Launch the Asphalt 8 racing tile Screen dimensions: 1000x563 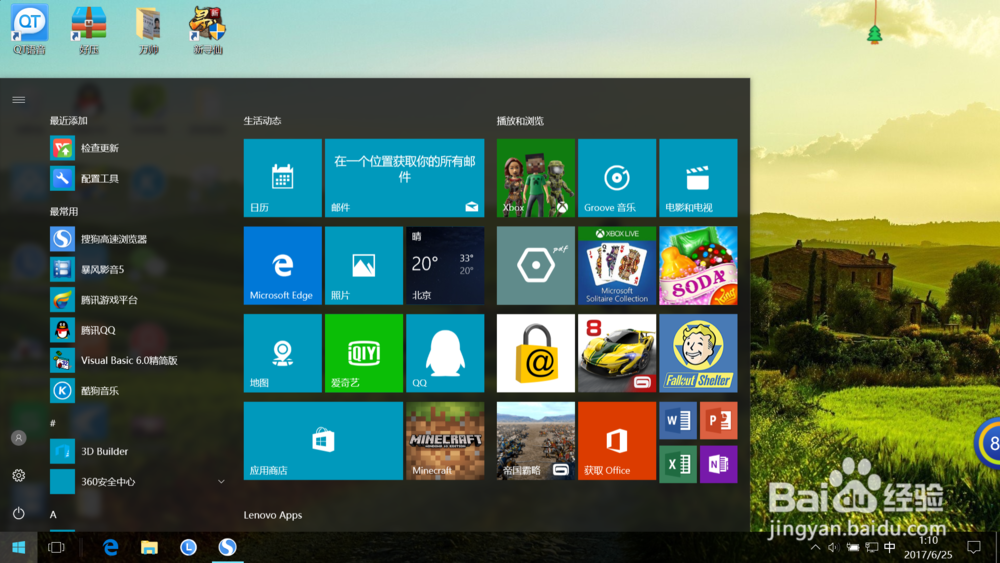pyautogui.click(x=617, y=353)
